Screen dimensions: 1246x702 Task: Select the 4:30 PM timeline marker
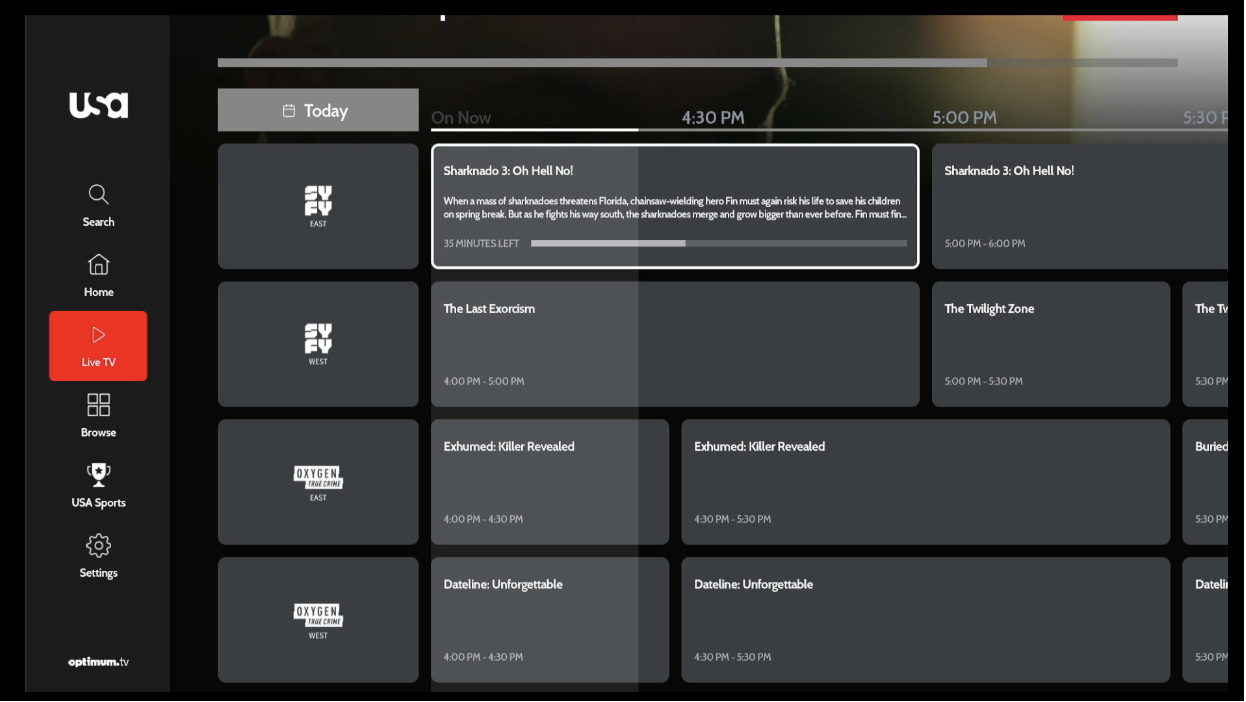coord(713,117)
